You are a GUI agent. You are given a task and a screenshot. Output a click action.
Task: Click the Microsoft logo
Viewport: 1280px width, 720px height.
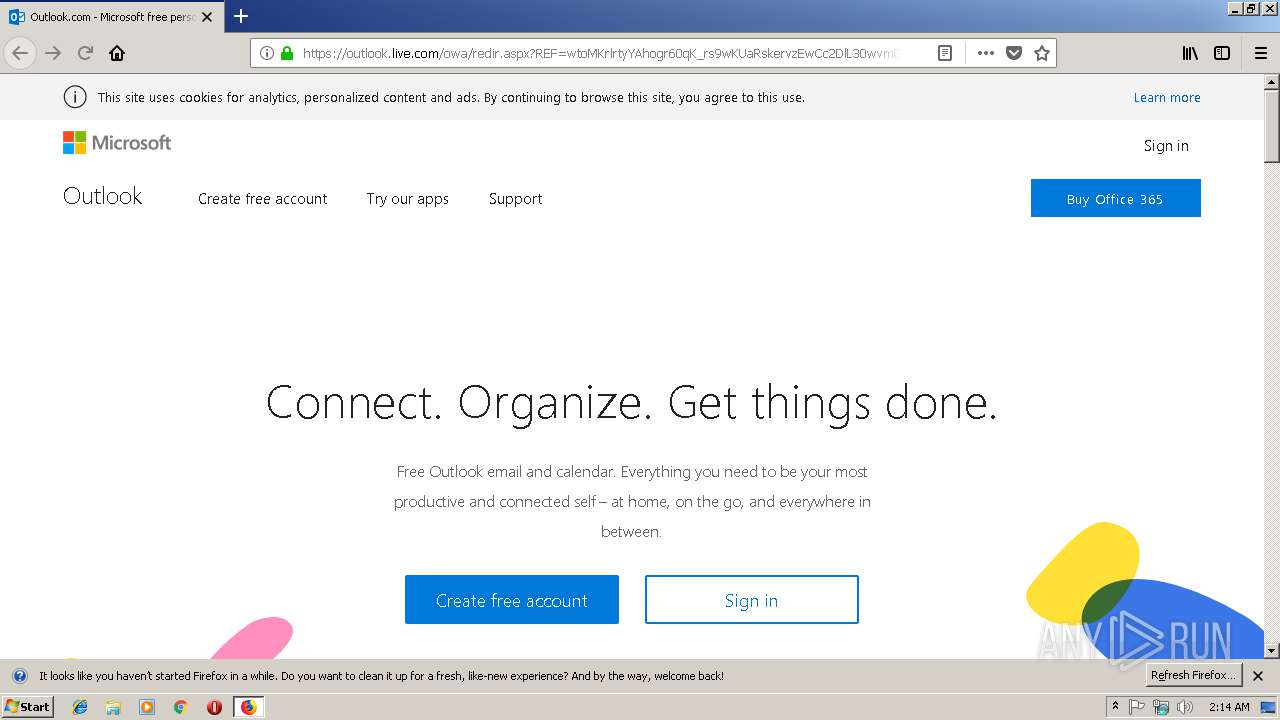click(117, 143)
